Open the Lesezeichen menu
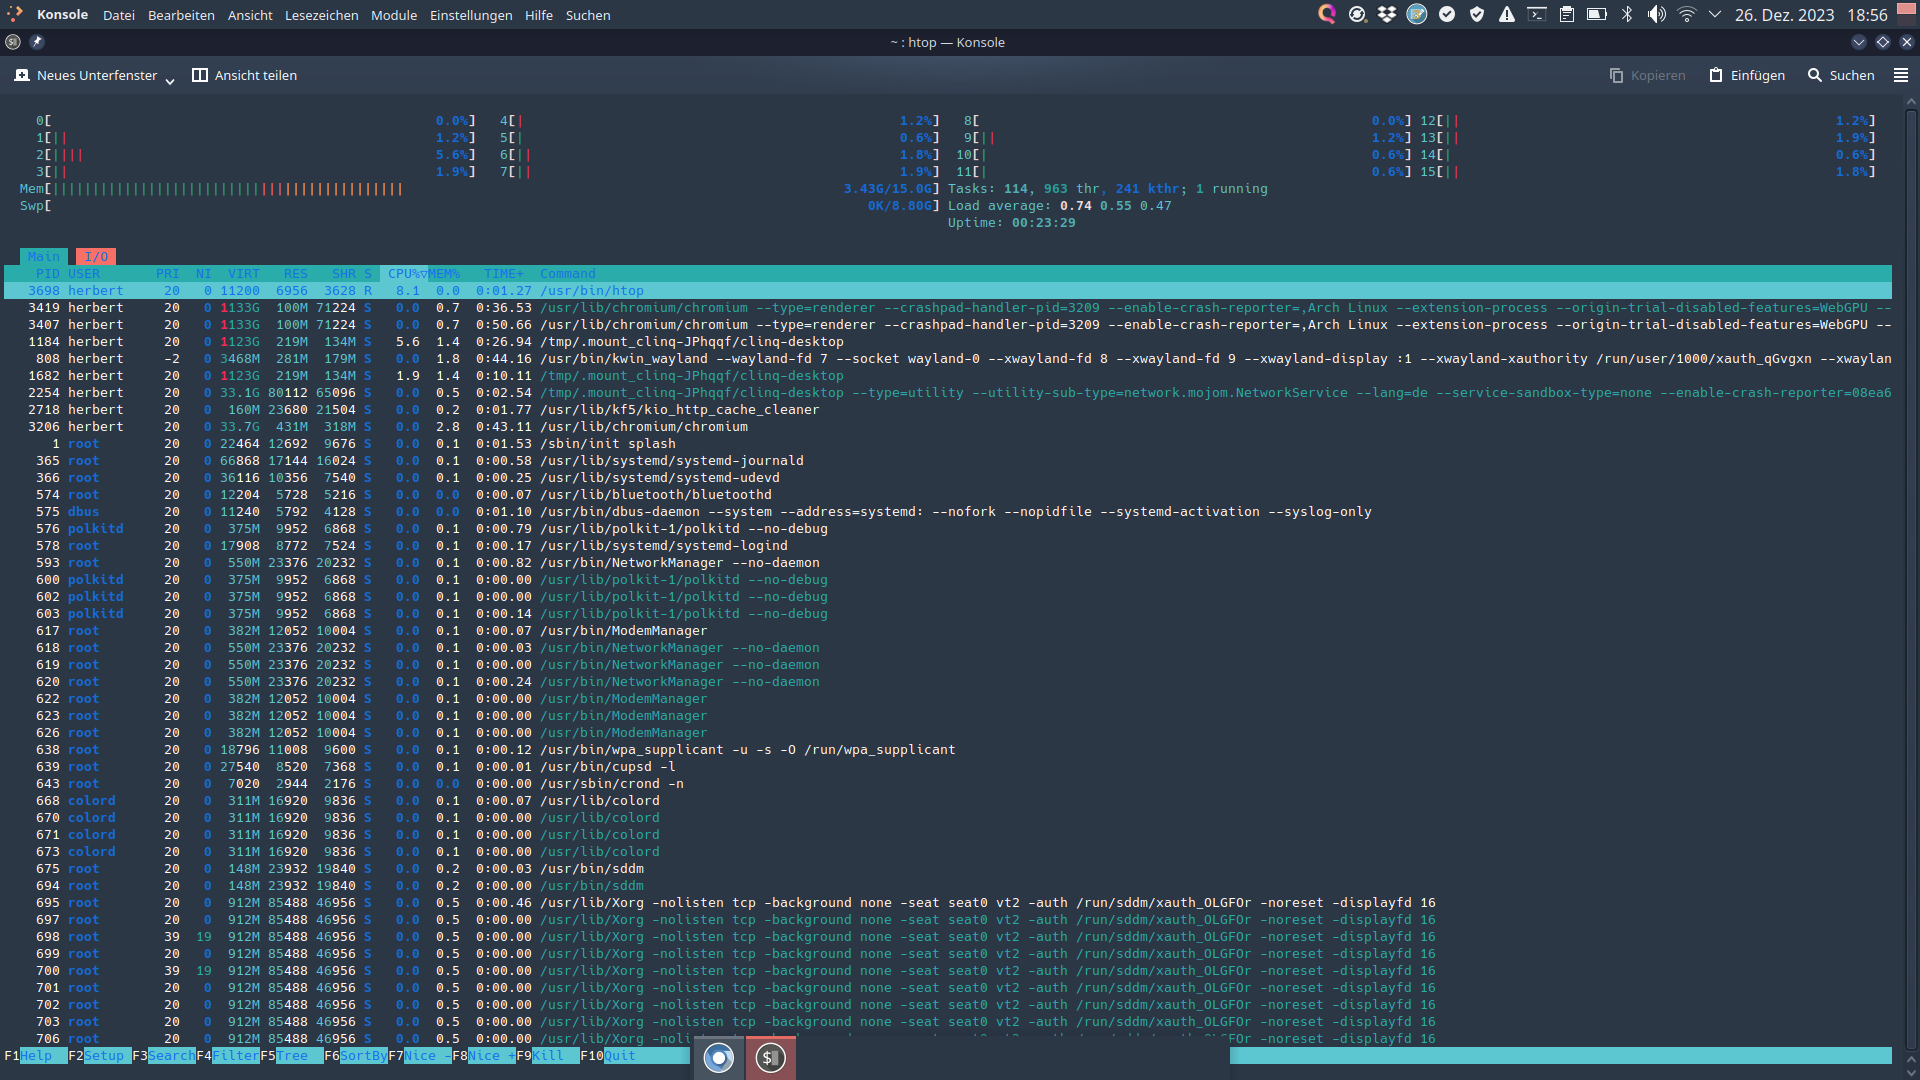Viewport: 1920px width, 1080px height. coord(321,15)
